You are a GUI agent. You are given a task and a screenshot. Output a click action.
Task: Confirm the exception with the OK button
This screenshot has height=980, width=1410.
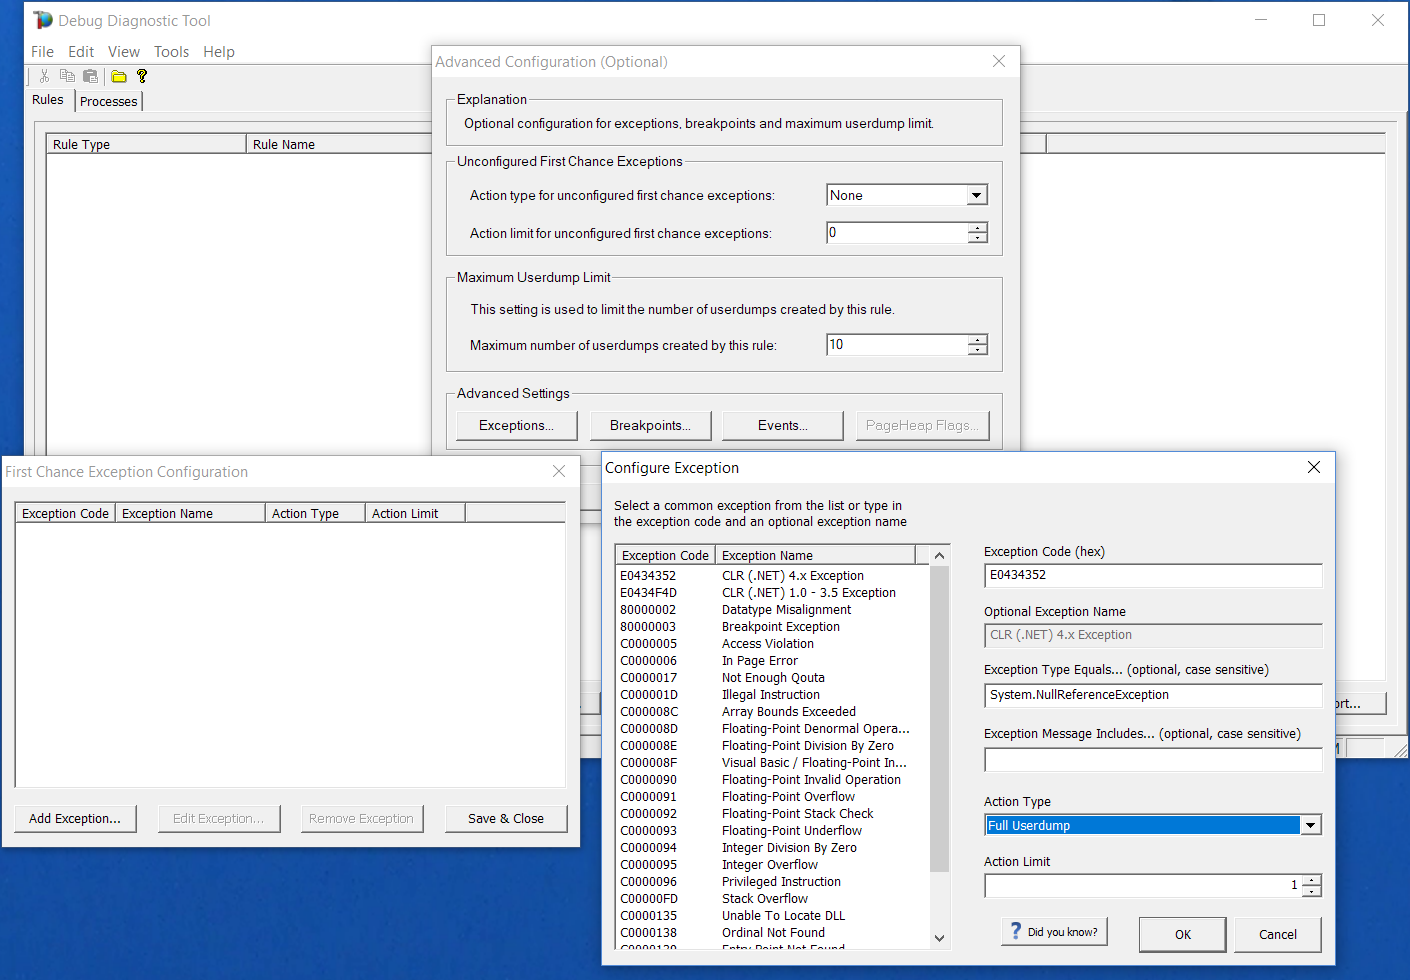click(x=1183, y=935)
